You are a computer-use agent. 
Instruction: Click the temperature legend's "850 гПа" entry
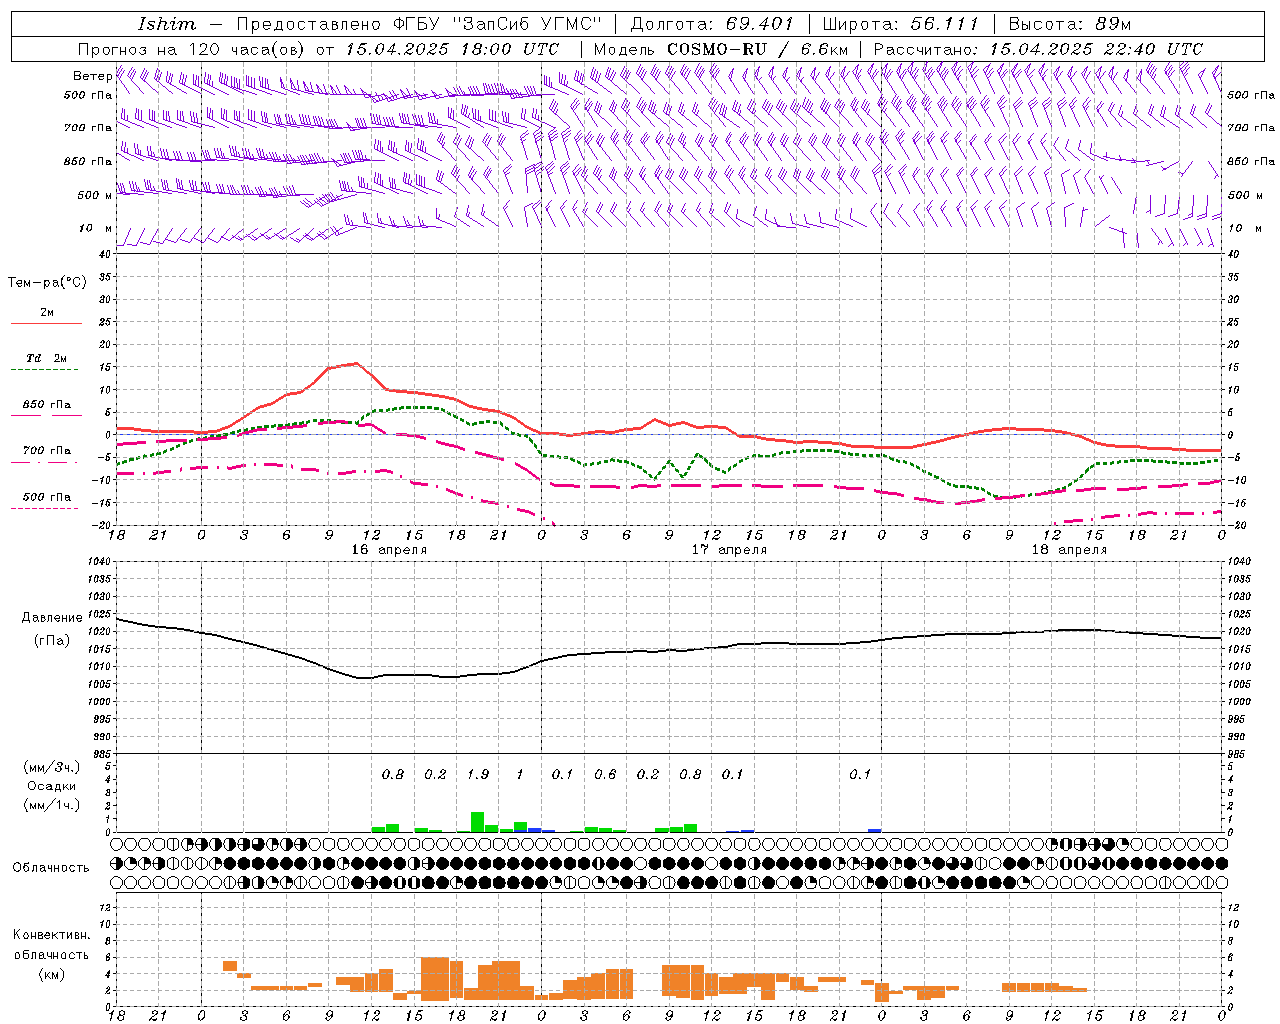[x=46, y=405]
